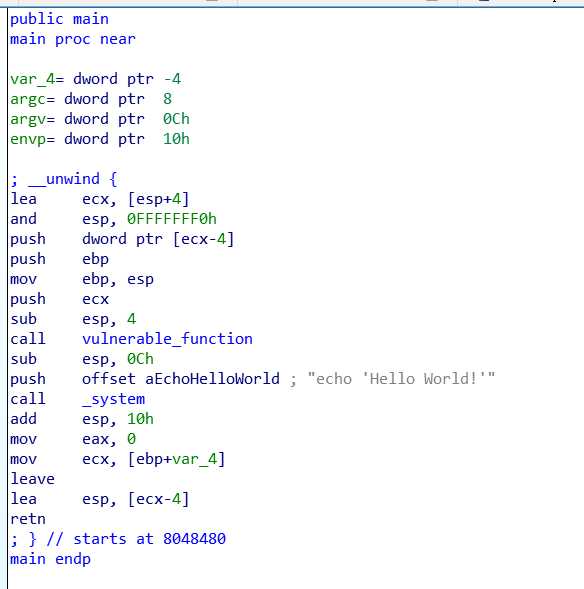Follow the _system call target

pyautogui.click(x=113, y=399)
